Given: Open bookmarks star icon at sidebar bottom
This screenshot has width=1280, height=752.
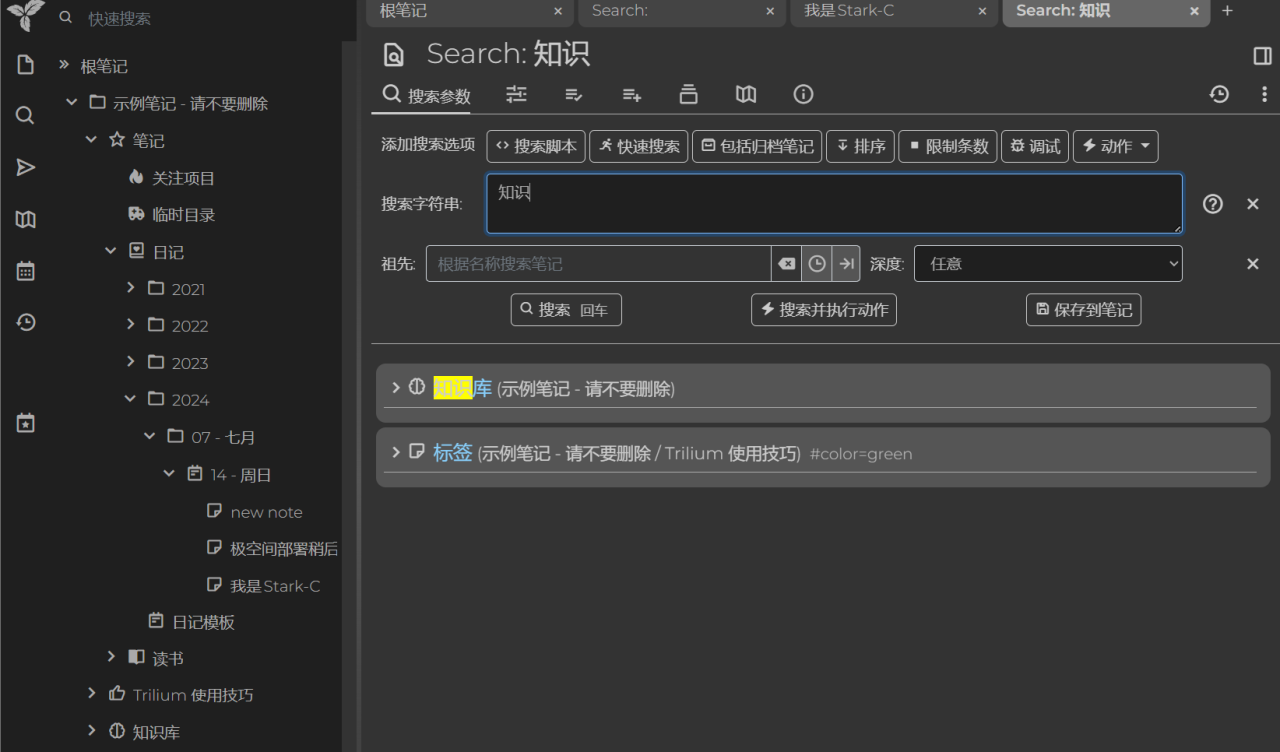Looking at the screenshot, I should tap(24, 422).
